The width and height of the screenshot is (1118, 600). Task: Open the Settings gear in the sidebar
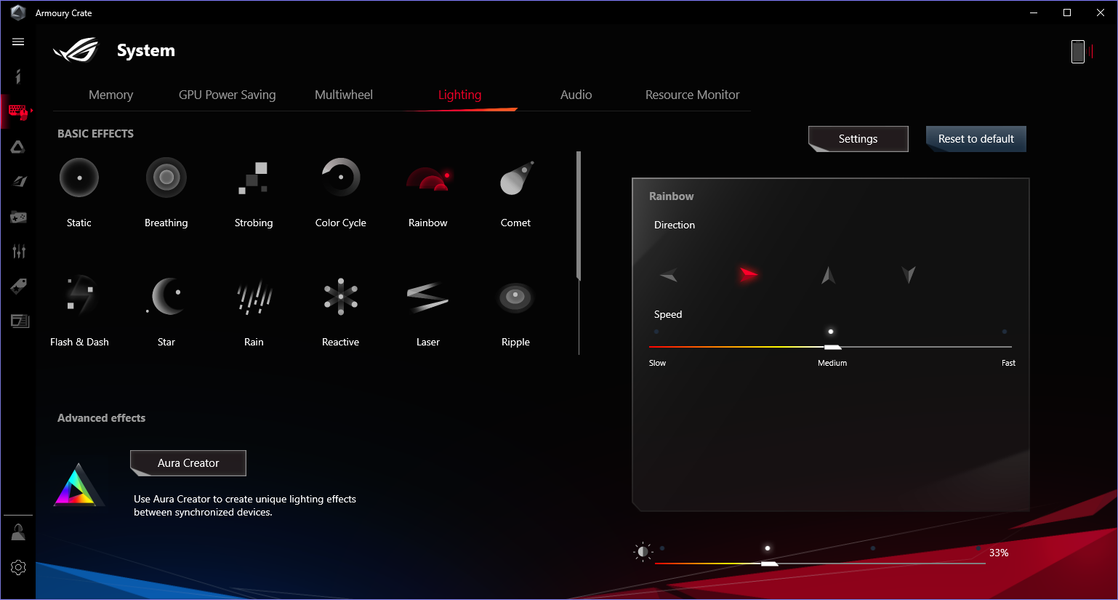19,567
